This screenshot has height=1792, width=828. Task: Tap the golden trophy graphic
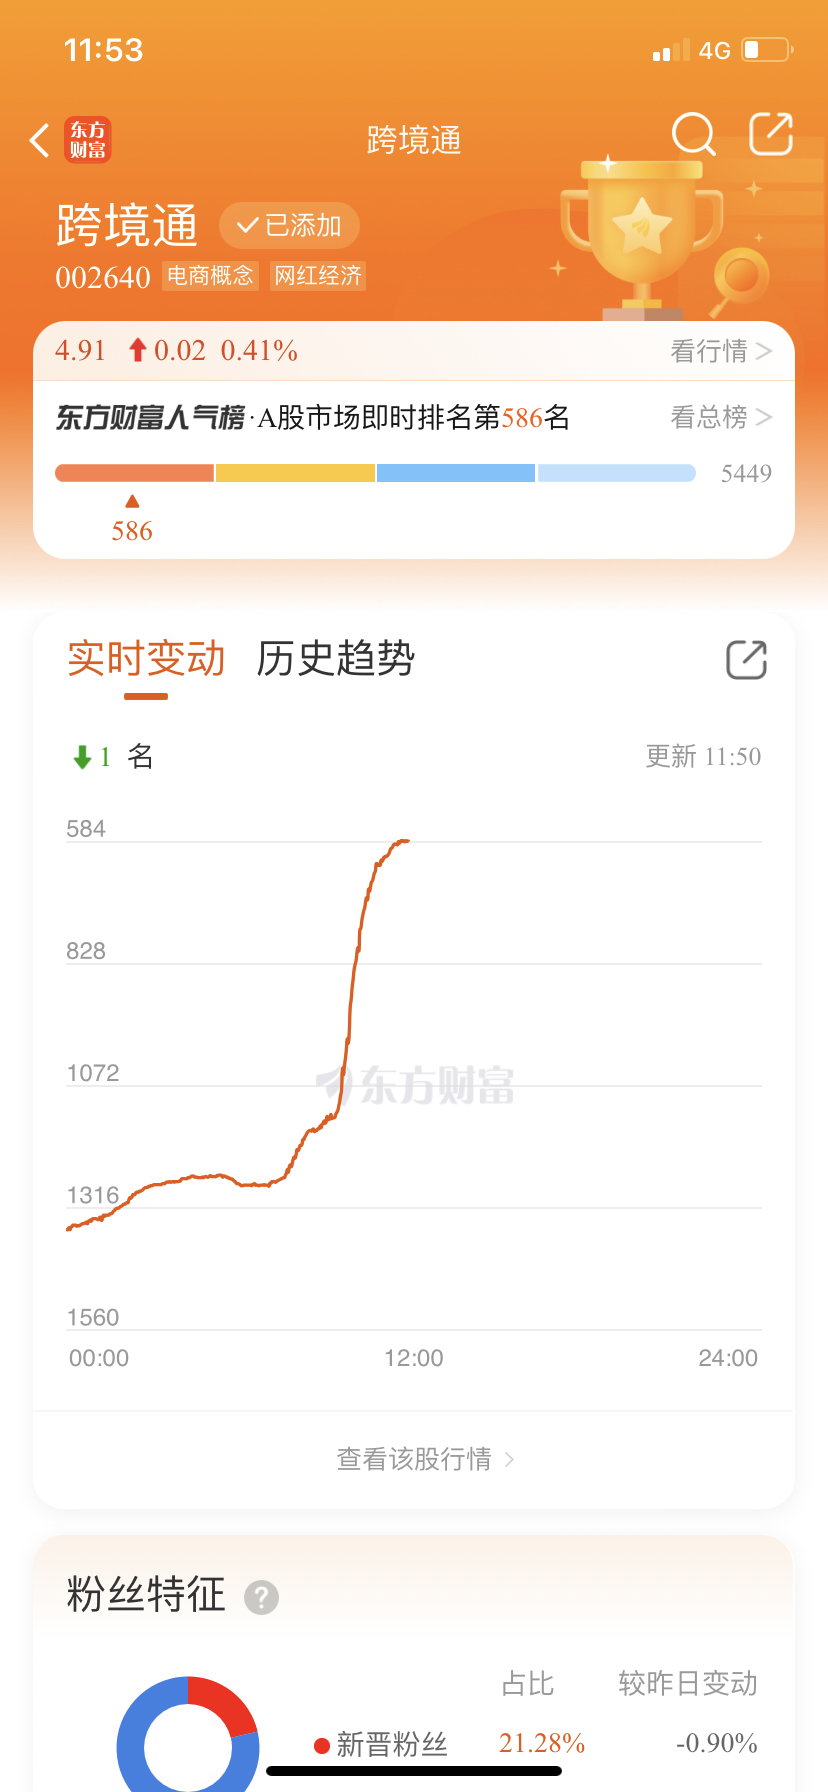point(641,238)
